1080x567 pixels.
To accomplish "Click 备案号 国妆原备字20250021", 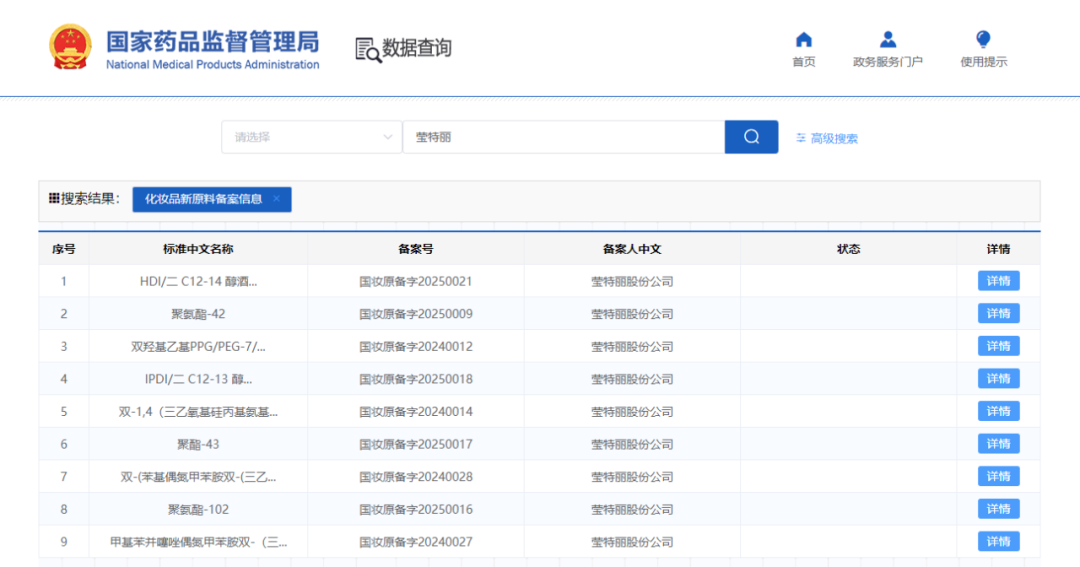I will coord(415,281).
